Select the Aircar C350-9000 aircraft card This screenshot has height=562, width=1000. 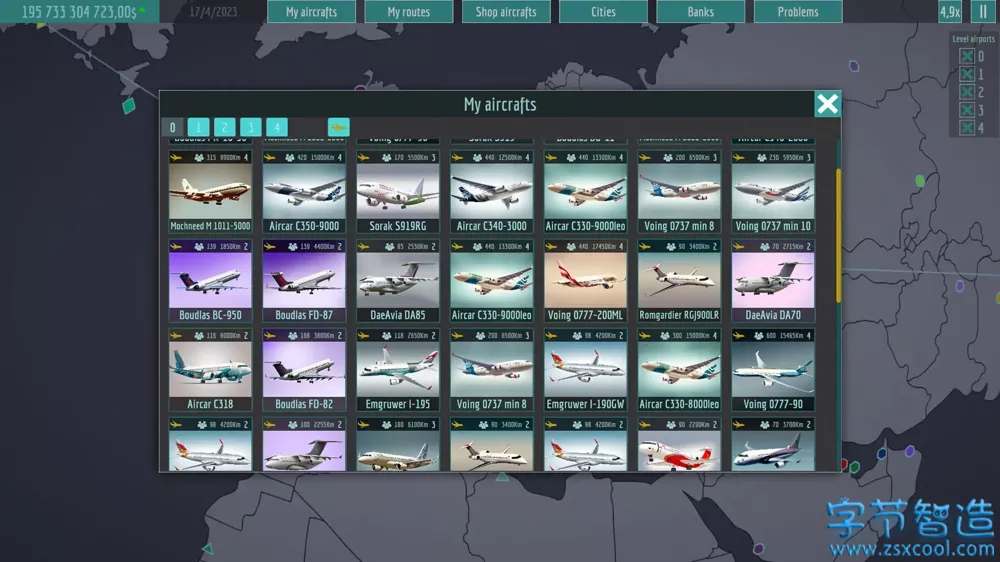coord(304,191)
